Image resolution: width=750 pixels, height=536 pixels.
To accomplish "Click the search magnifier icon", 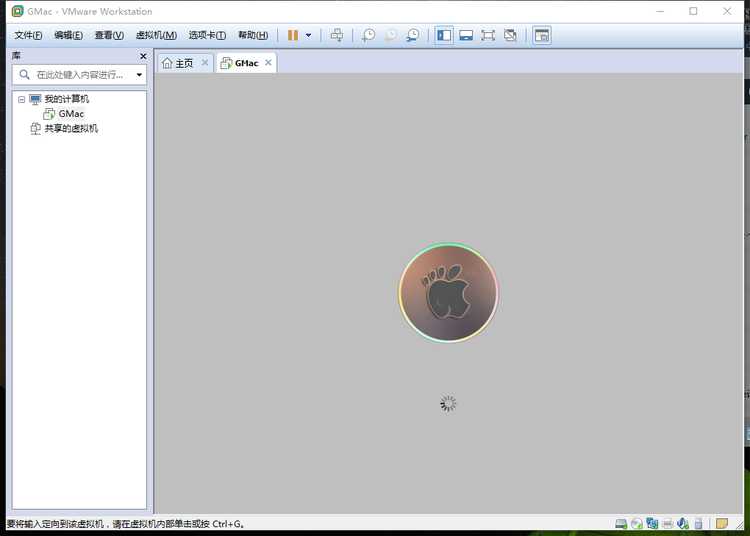I will pos(24,75).
